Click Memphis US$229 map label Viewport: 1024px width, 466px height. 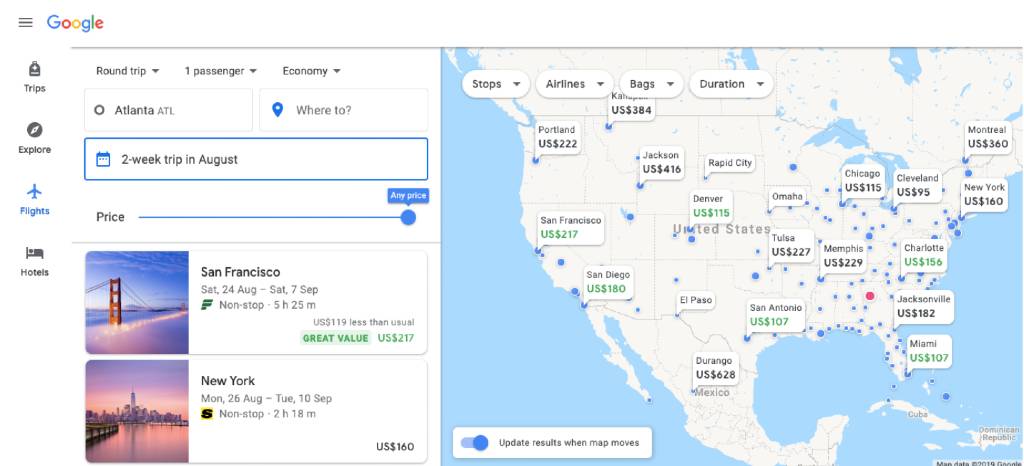(x=843, y=256)
